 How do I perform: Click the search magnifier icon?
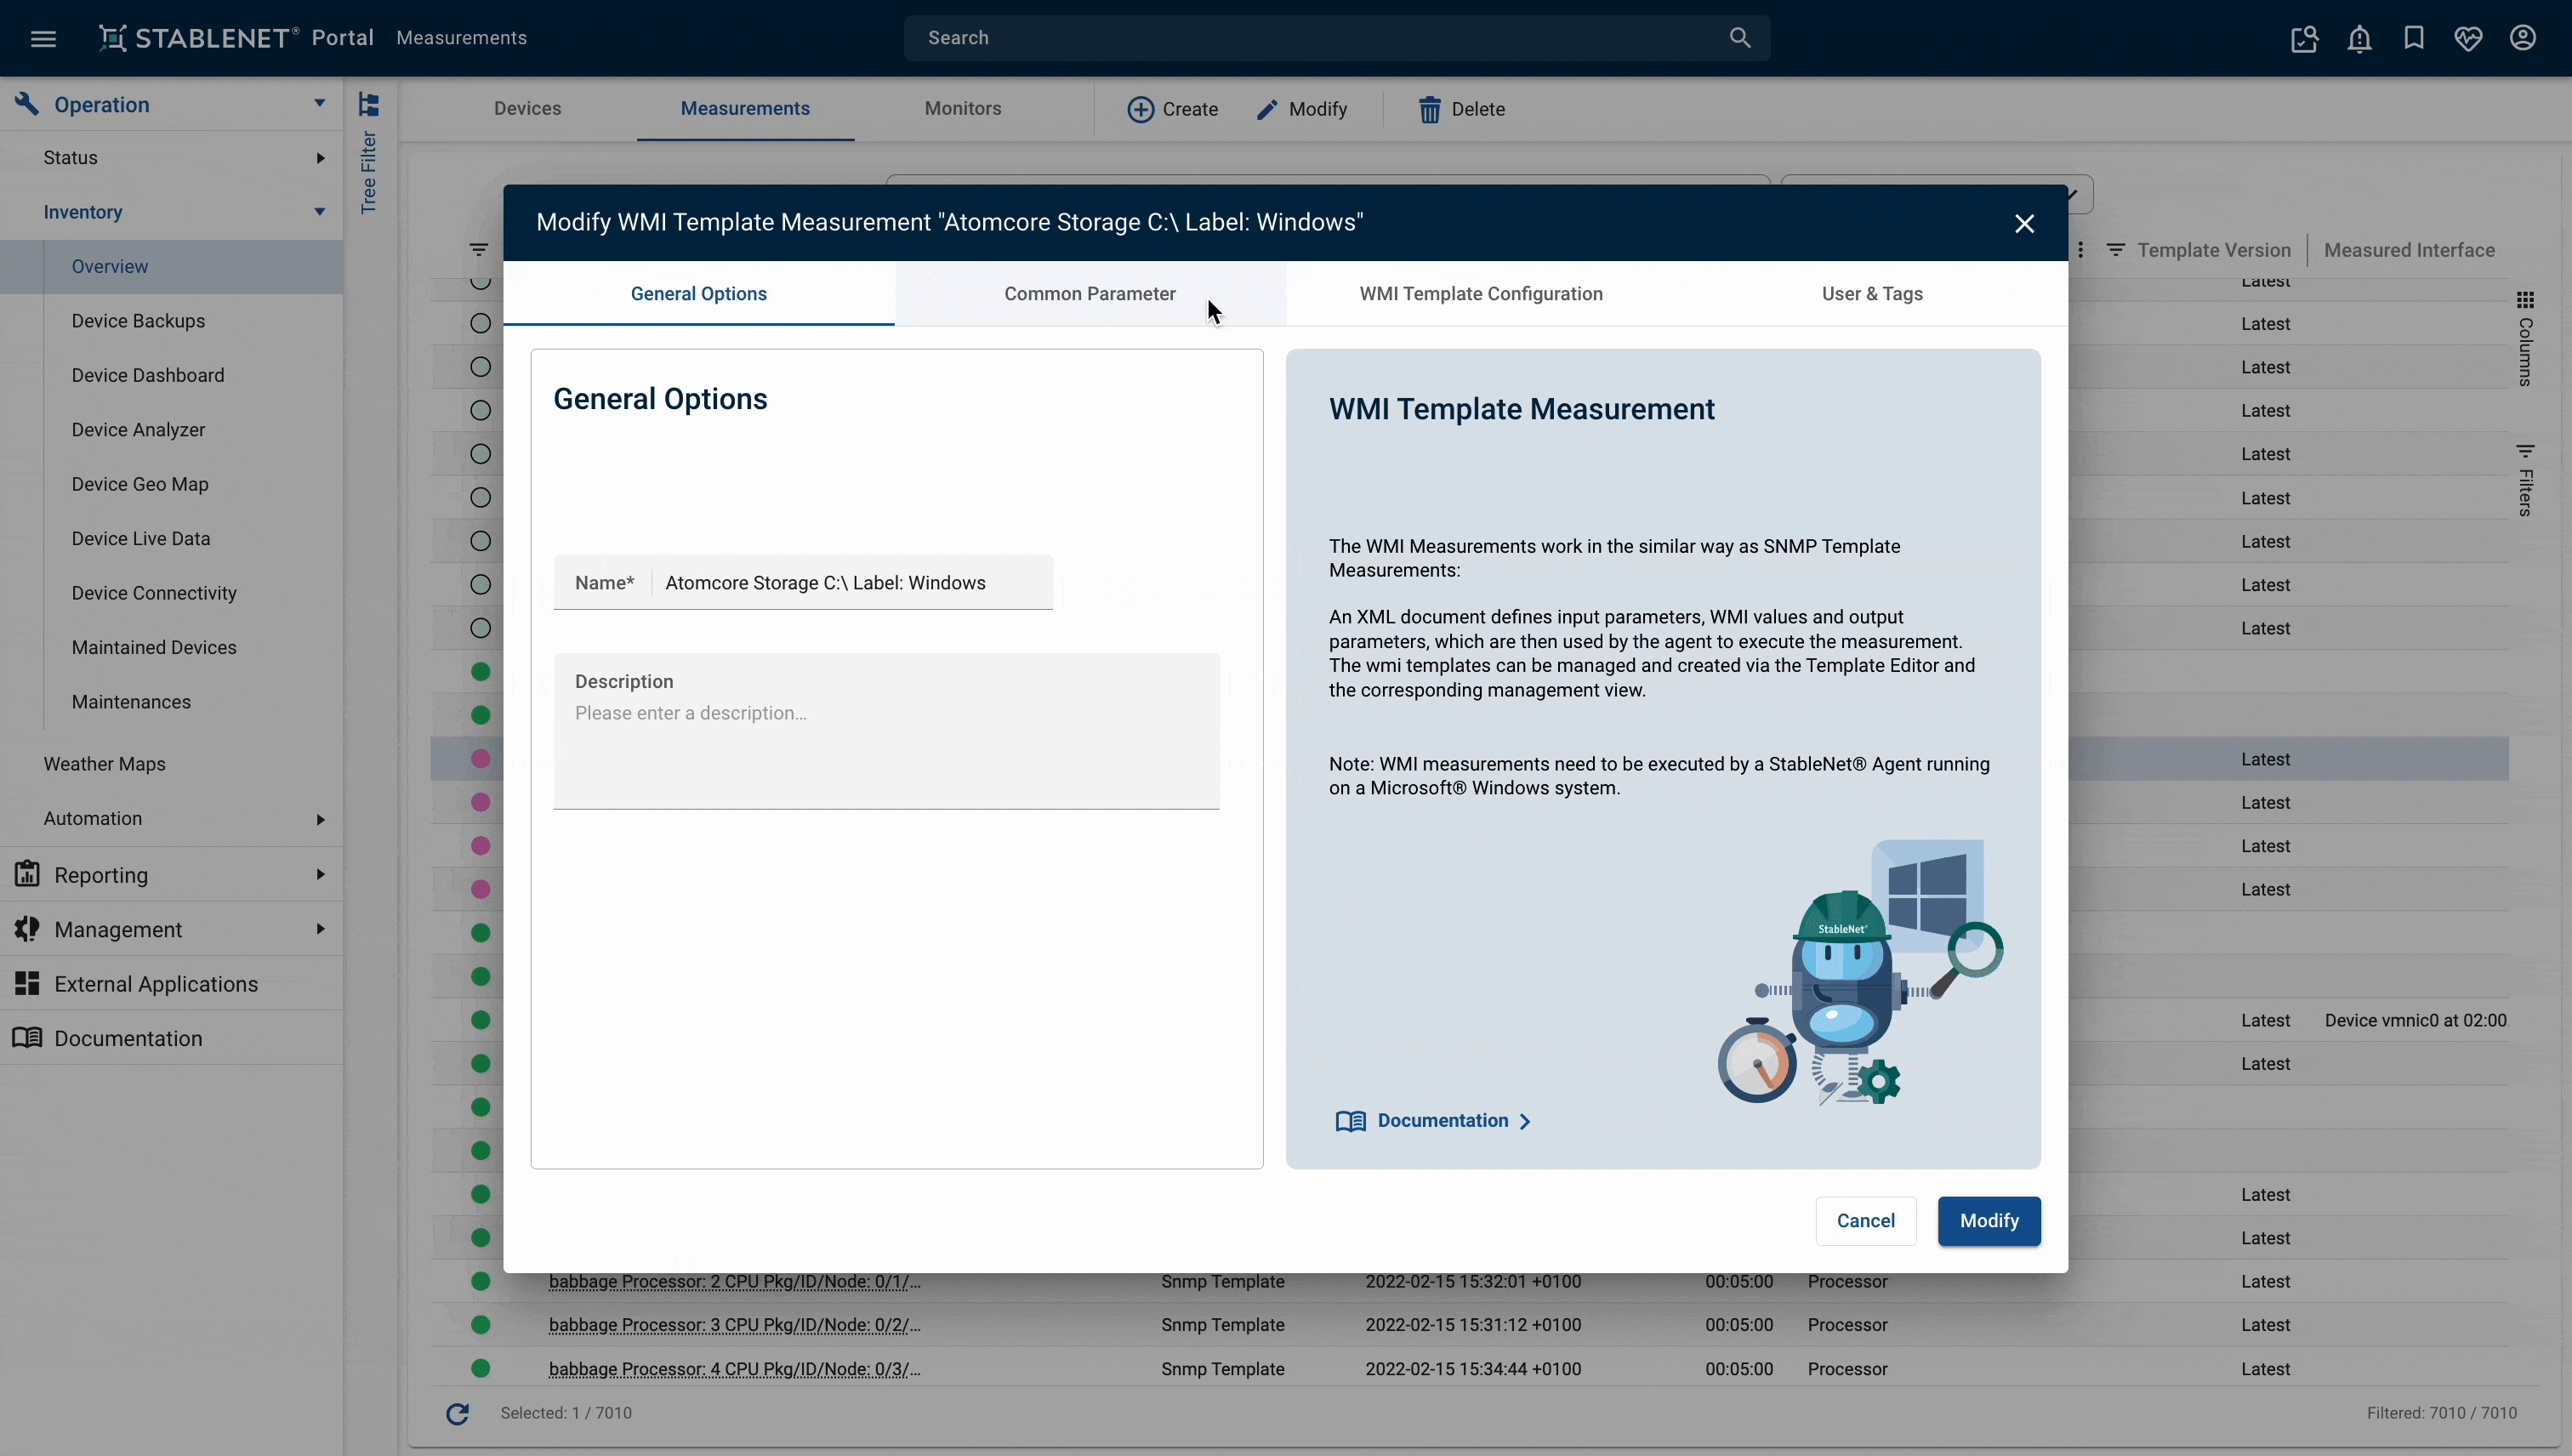1740,38
